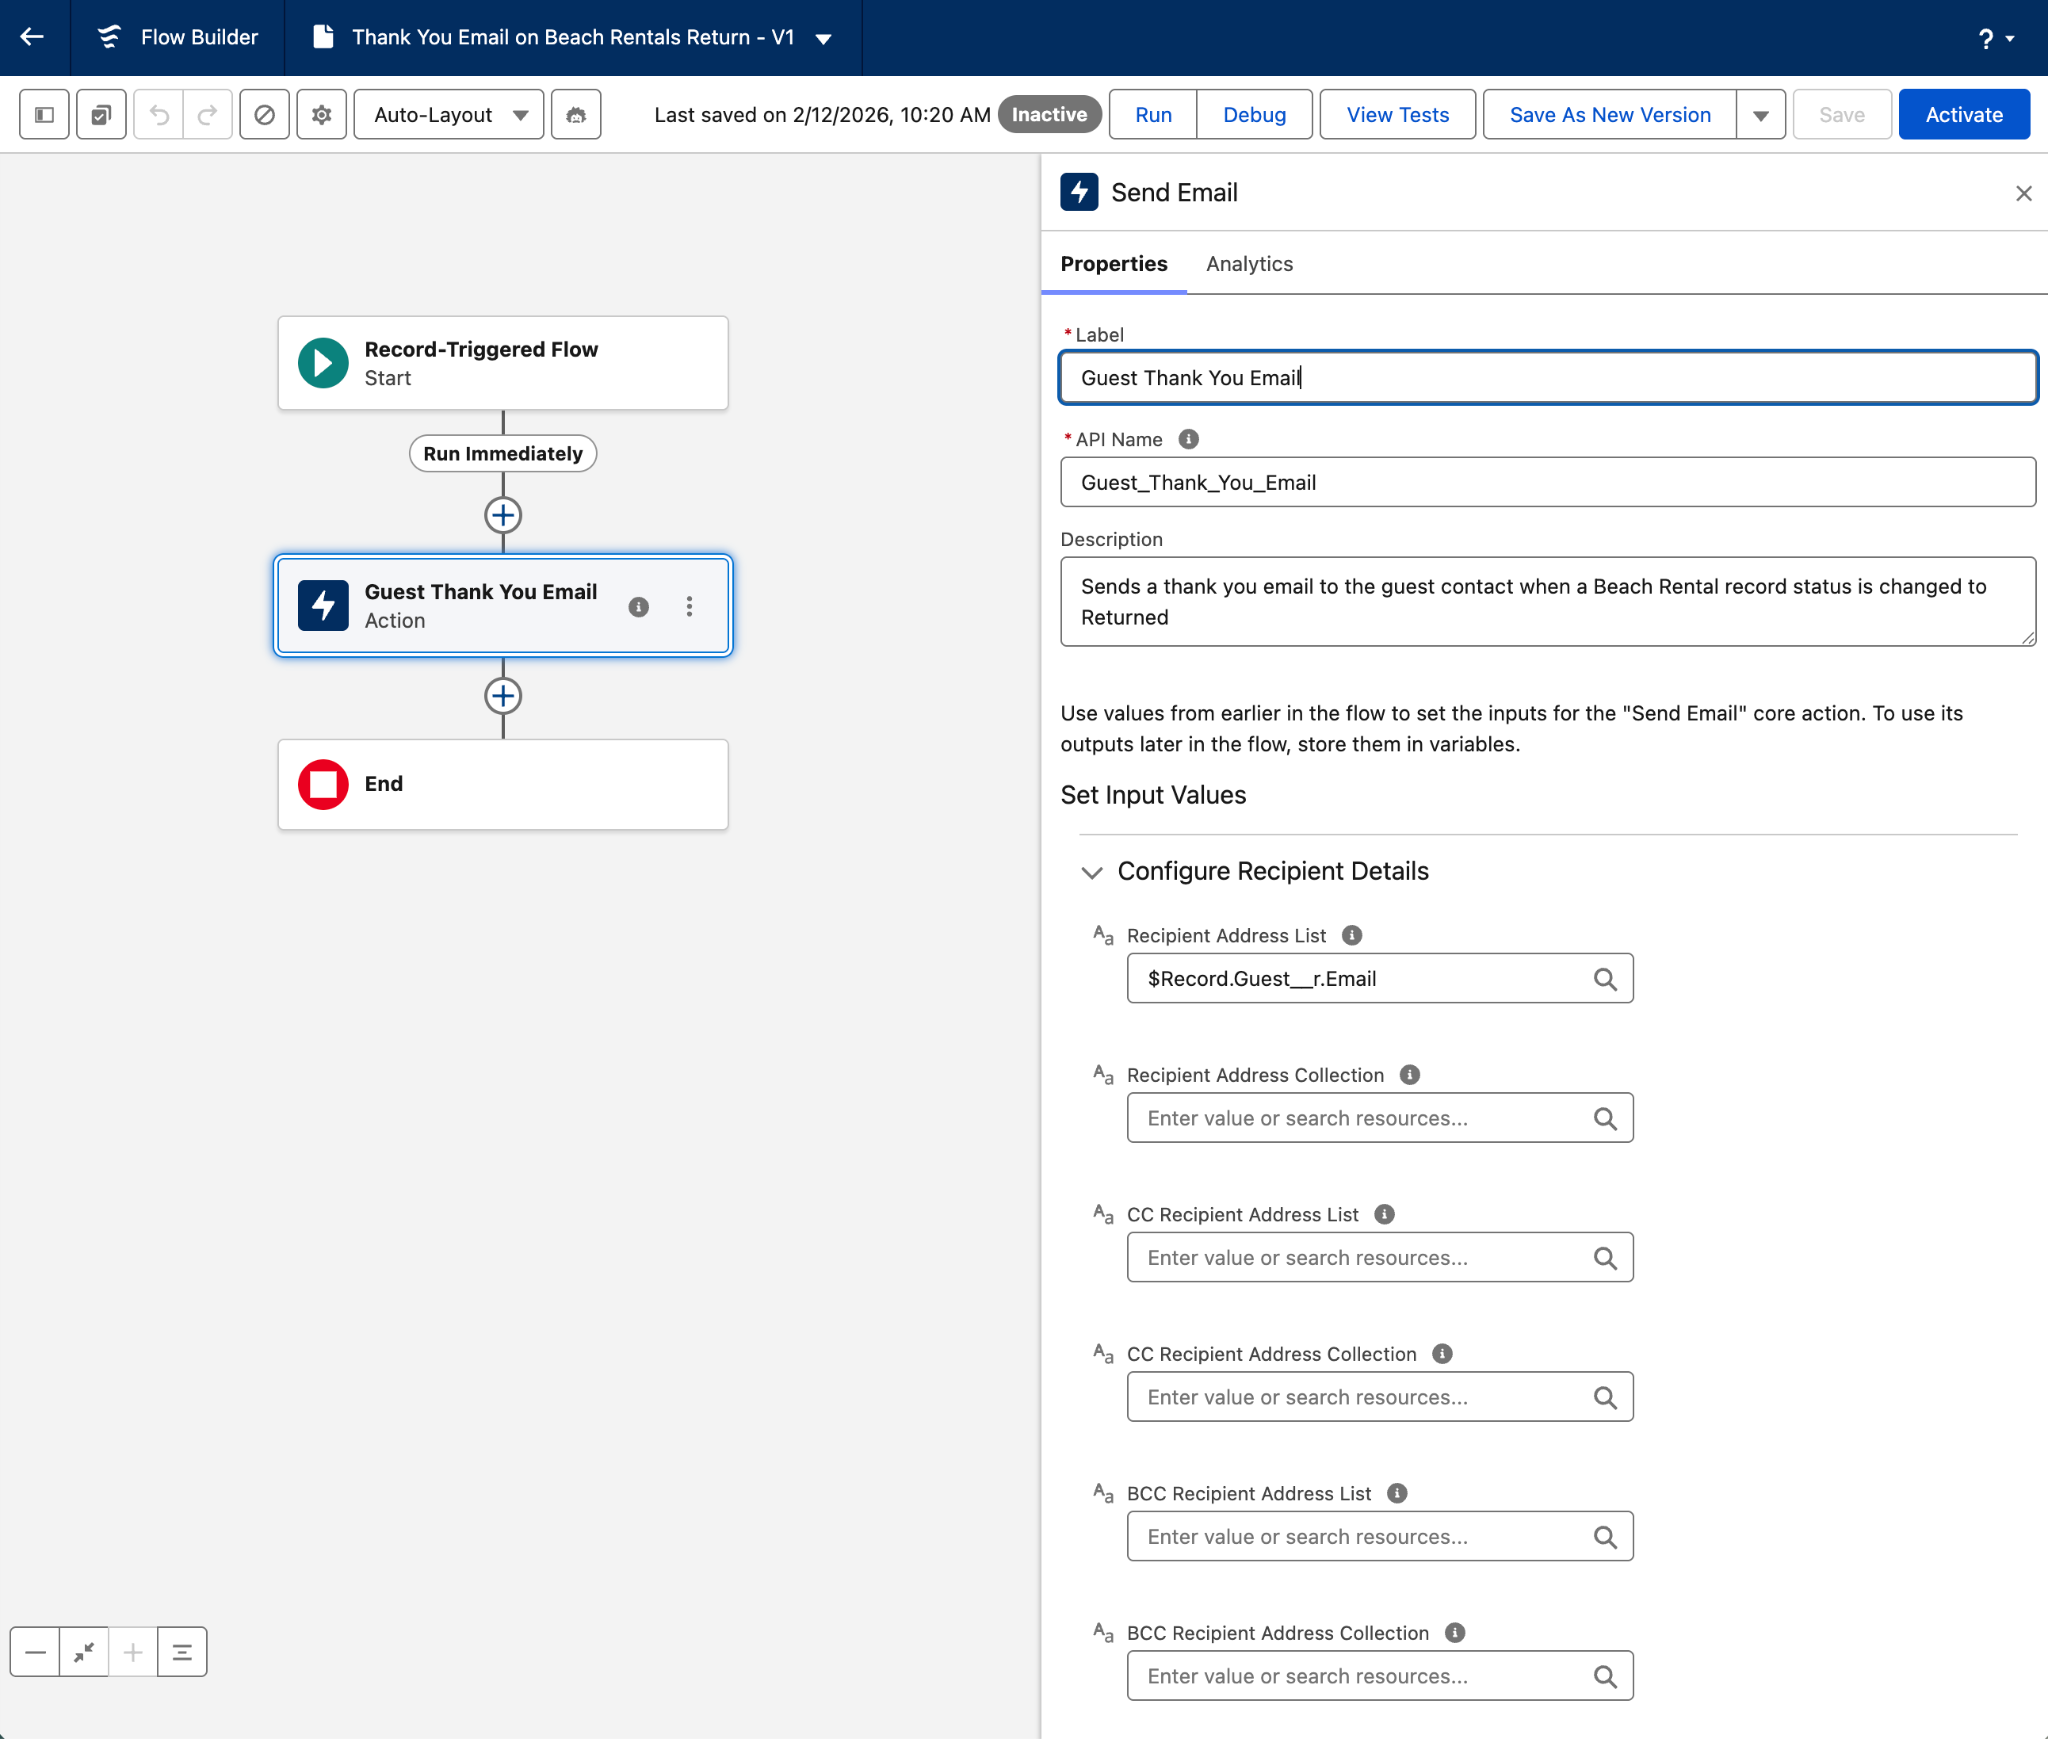Click Save As New Version
Image resolution: width=2048 pixels, height=1739 pixels.
click(1610, 115)
